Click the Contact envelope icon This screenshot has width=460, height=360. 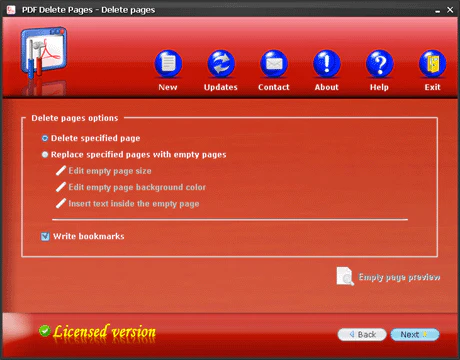(274, 63)
